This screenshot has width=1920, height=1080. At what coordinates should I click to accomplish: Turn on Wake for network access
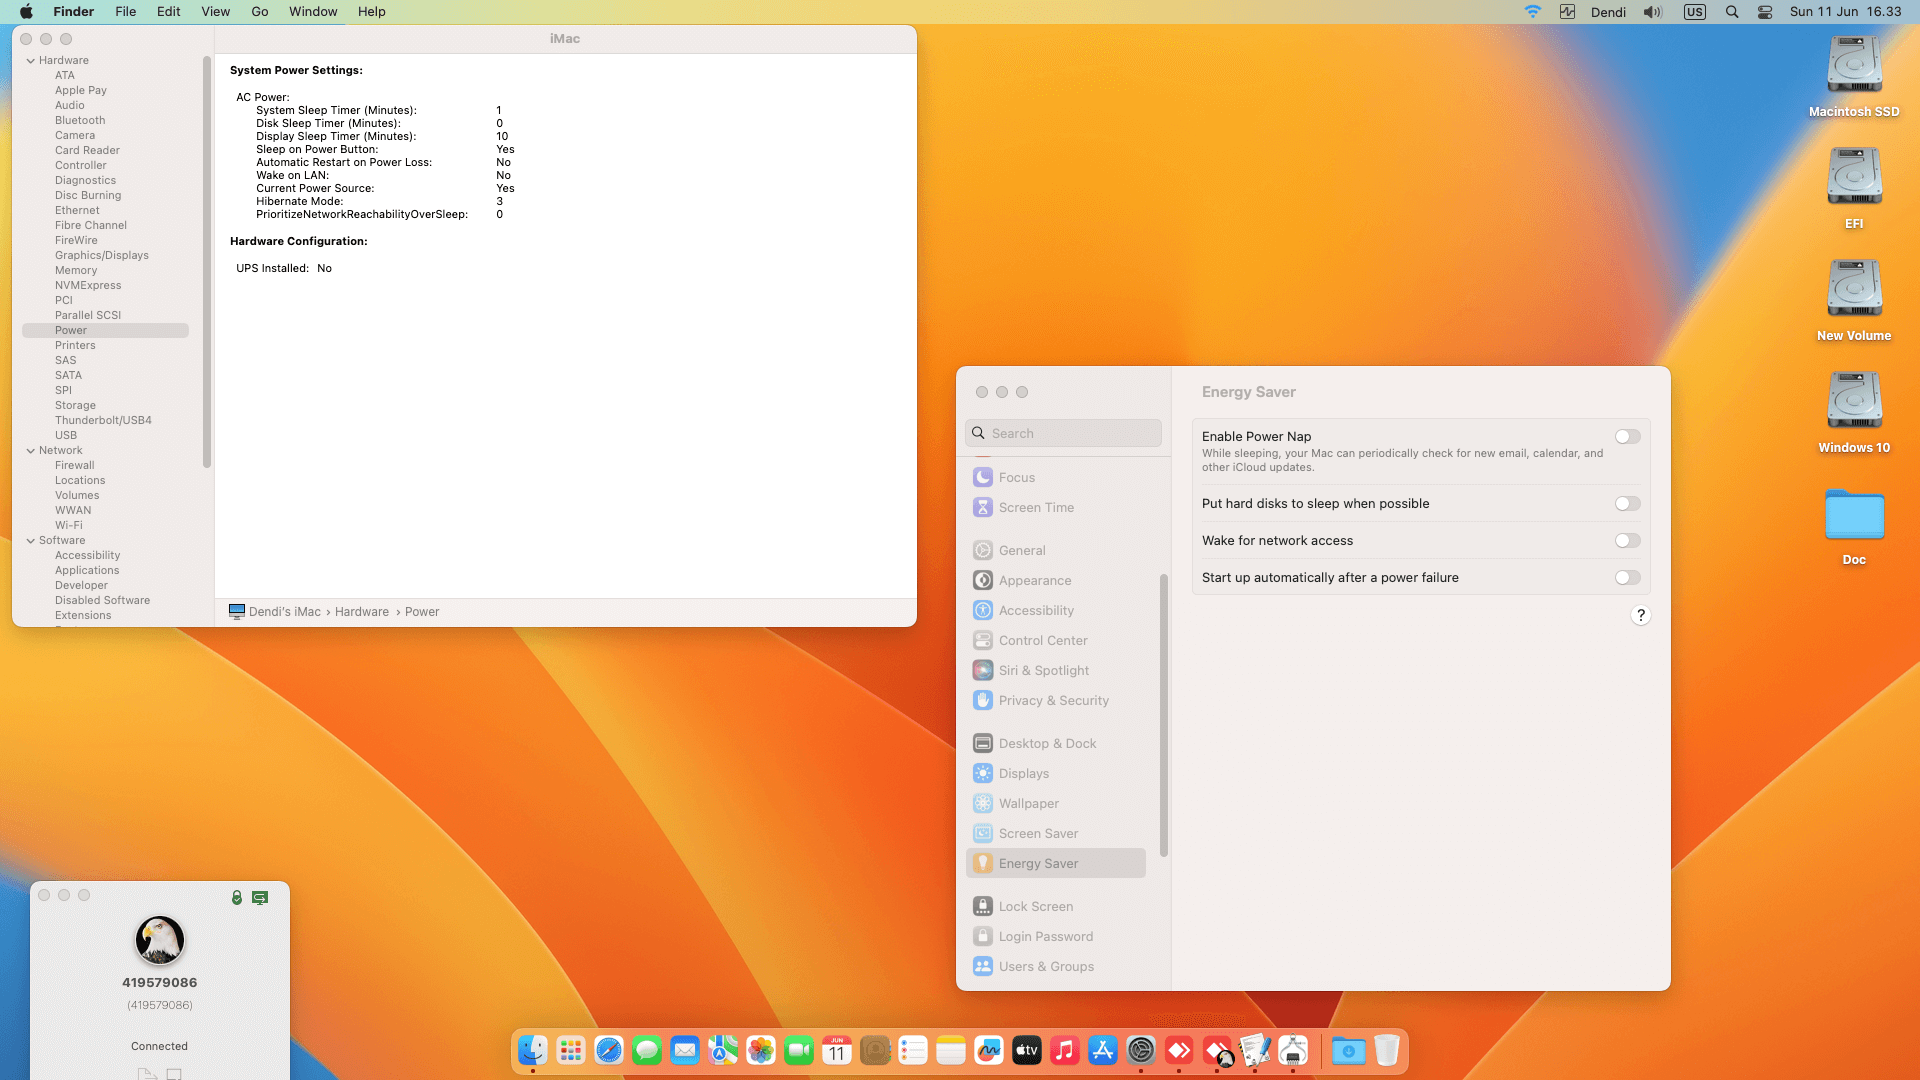point(1628,540)
